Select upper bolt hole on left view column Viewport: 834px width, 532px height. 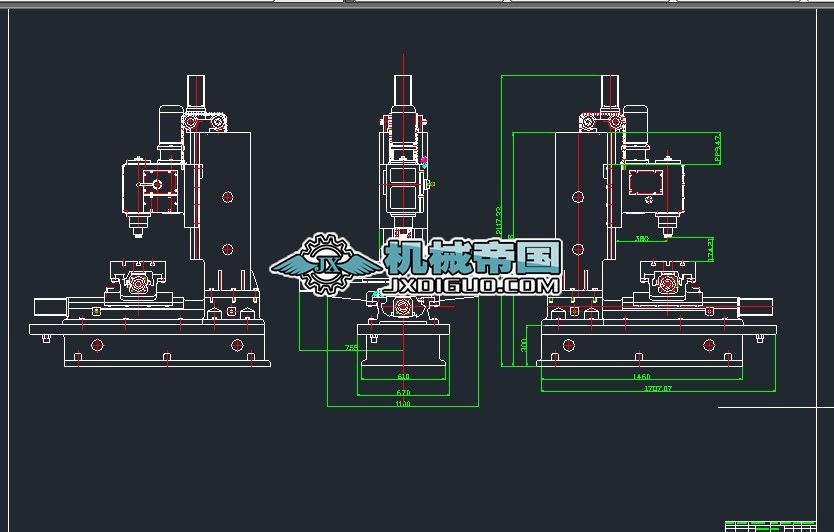227,197
